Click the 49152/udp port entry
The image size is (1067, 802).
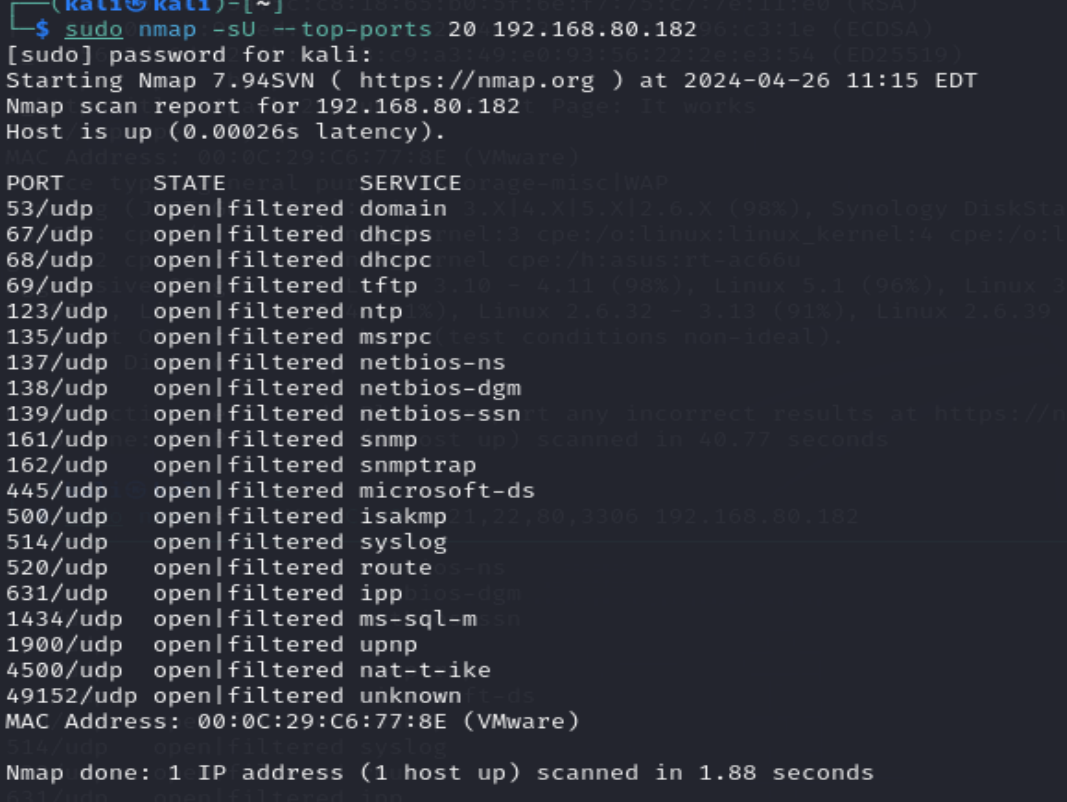click(x=63, y=696)
